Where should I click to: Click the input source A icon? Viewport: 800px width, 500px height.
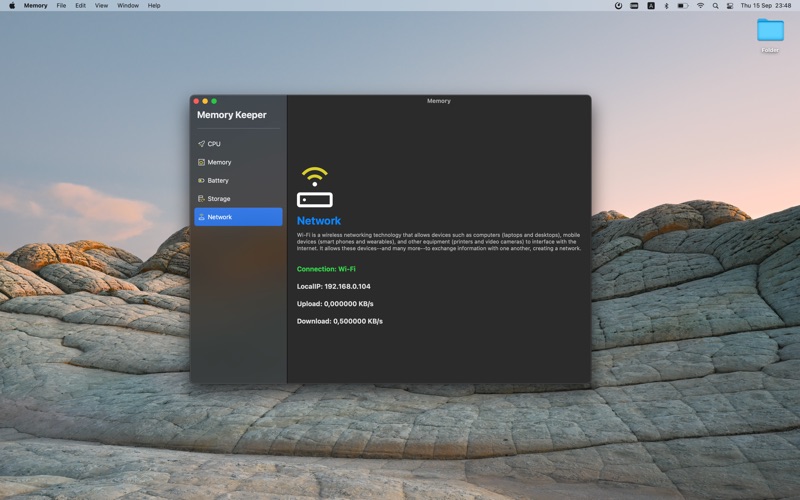[651, 6]
